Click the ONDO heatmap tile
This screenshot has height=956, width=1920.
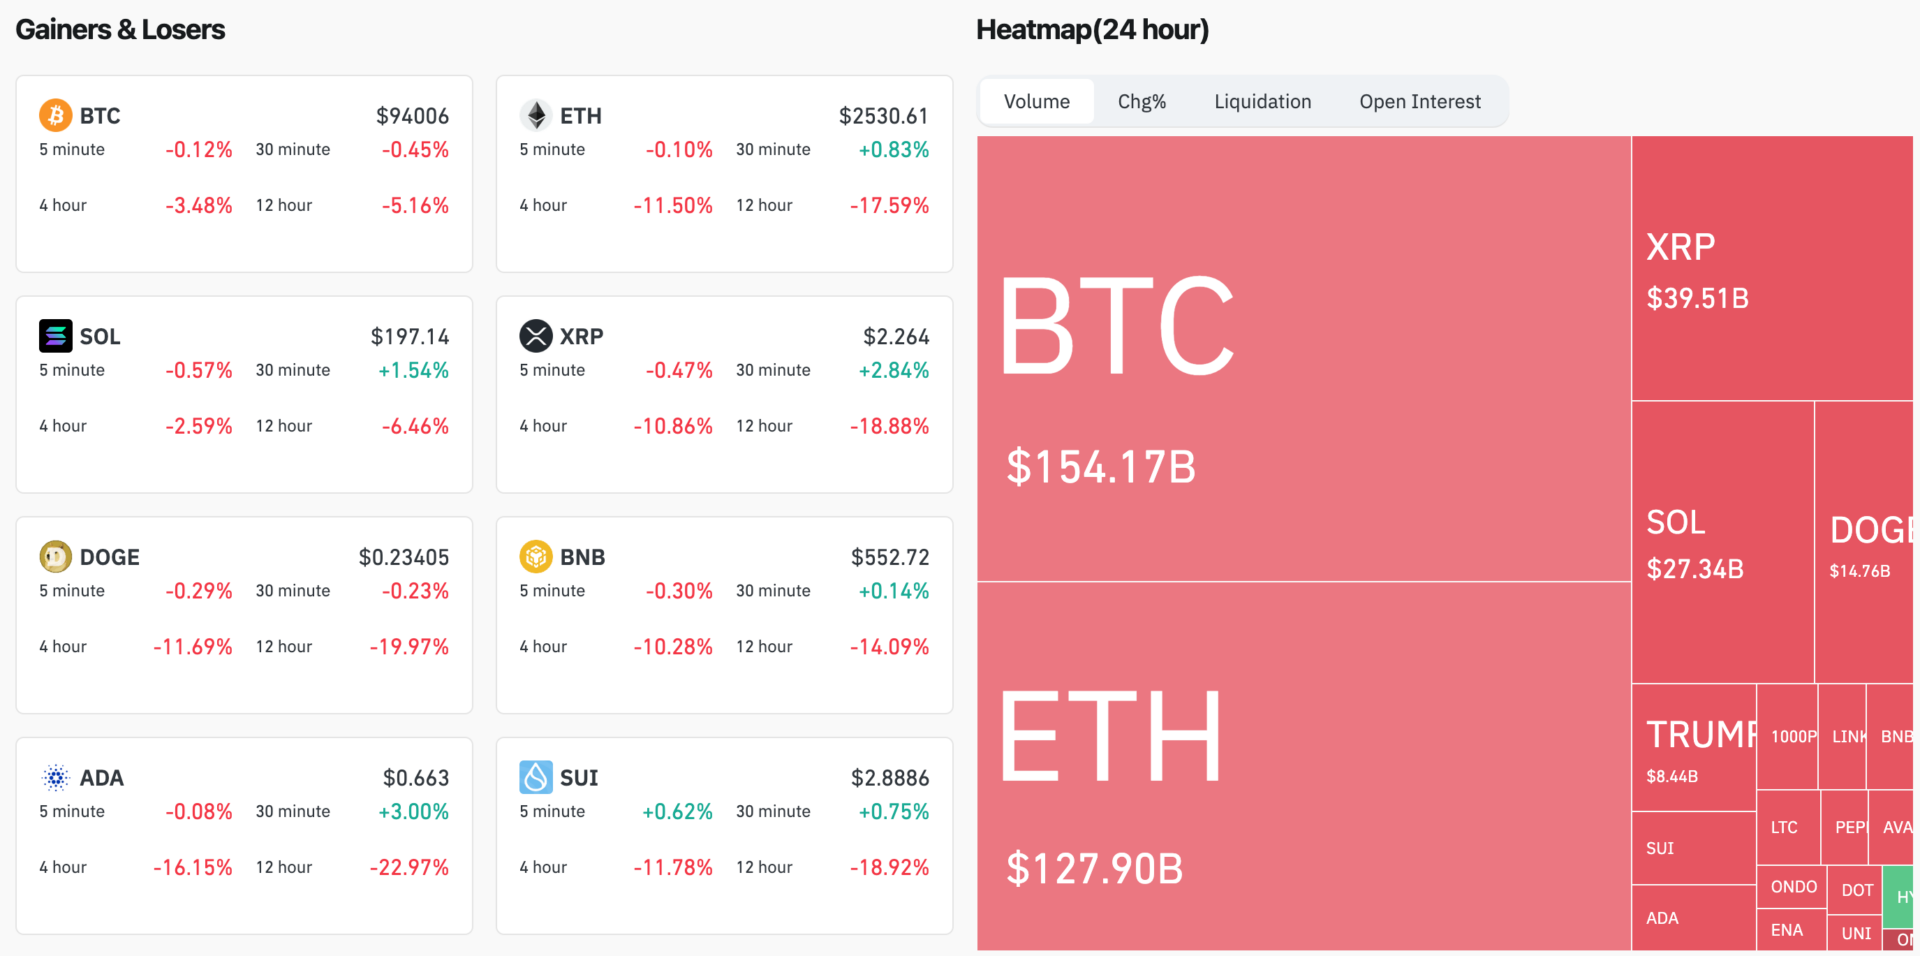coord(1792,887)
